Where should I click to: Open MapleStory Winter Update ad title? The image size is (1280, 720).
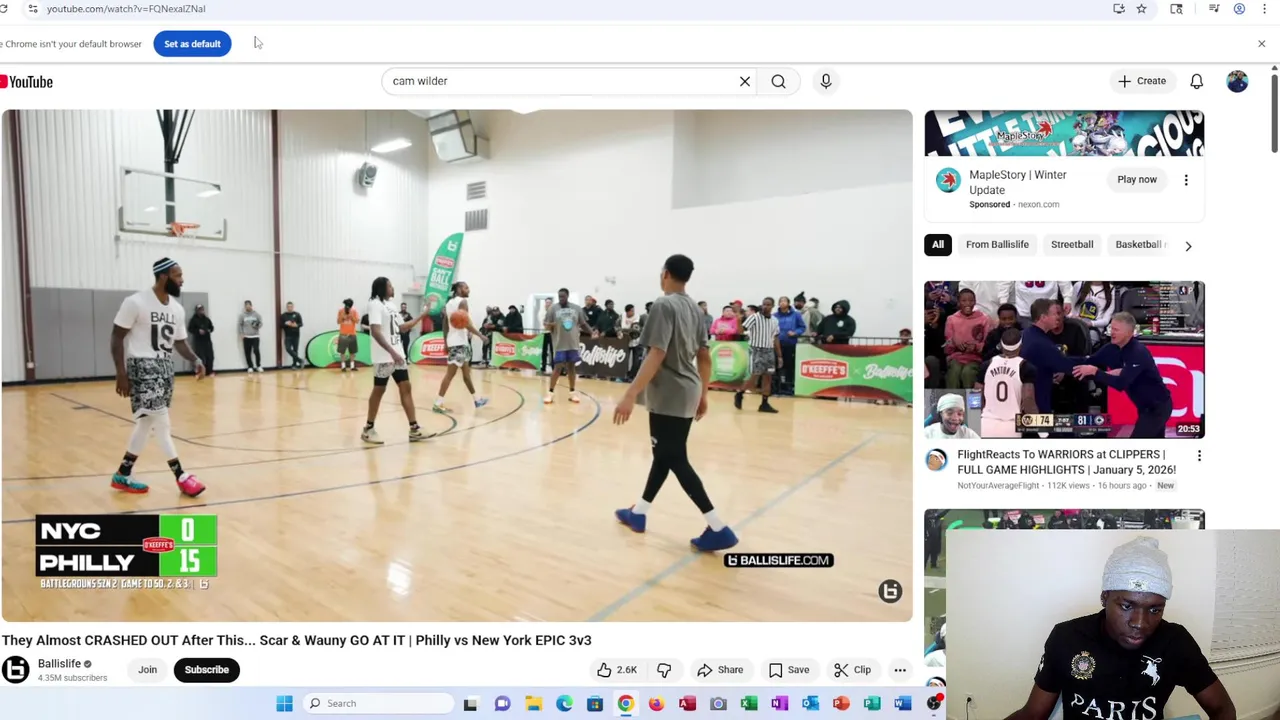click(1018, 182)
